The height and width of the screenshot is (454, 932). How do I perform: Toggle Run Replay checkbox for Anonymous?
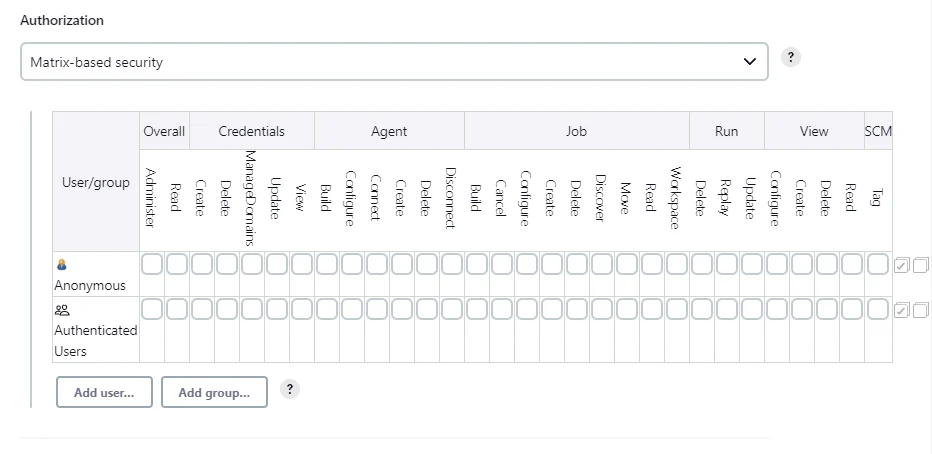click(726, 264)
